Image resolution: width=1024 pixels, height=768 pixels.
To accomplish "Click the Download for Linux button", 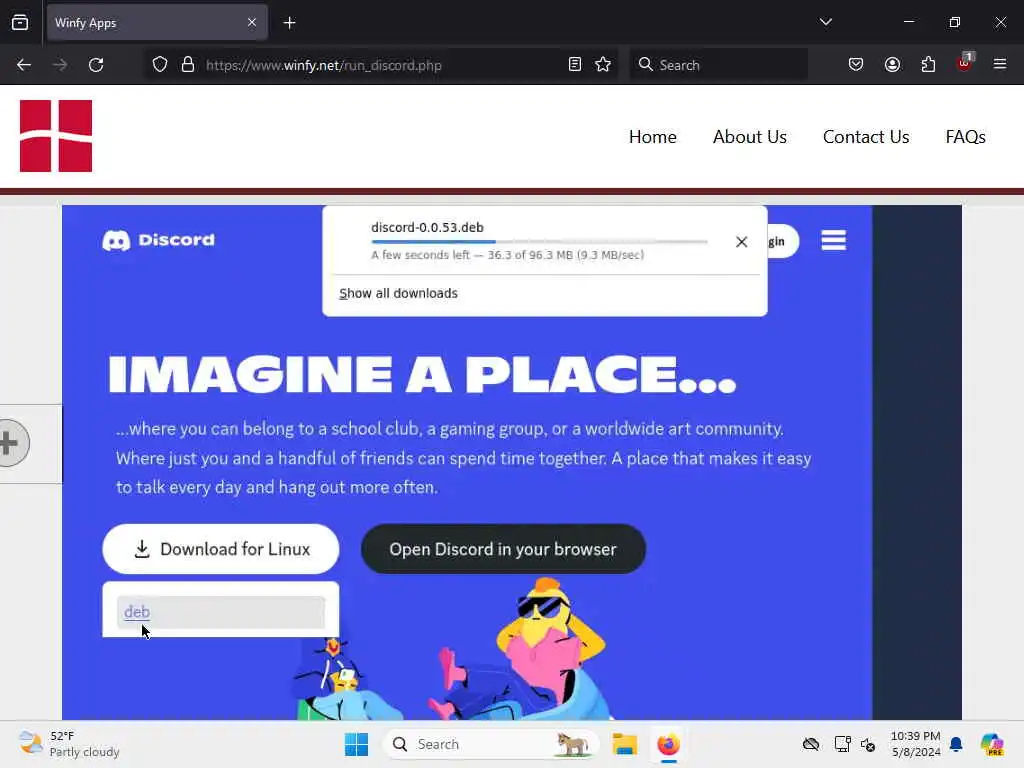I will coord(221,549).
